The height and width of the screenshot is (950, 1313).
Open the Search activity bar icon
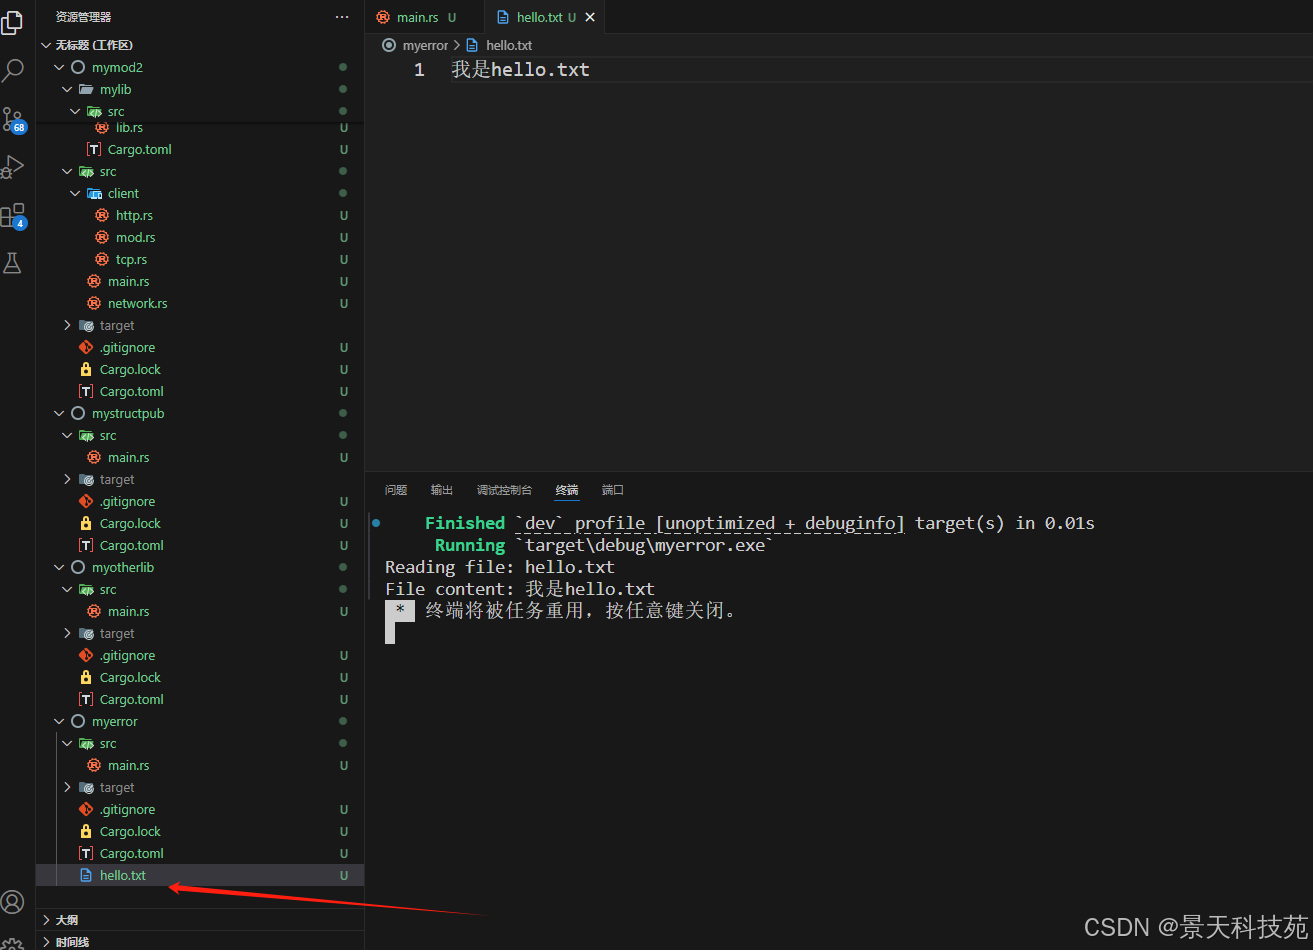point(13,70)
